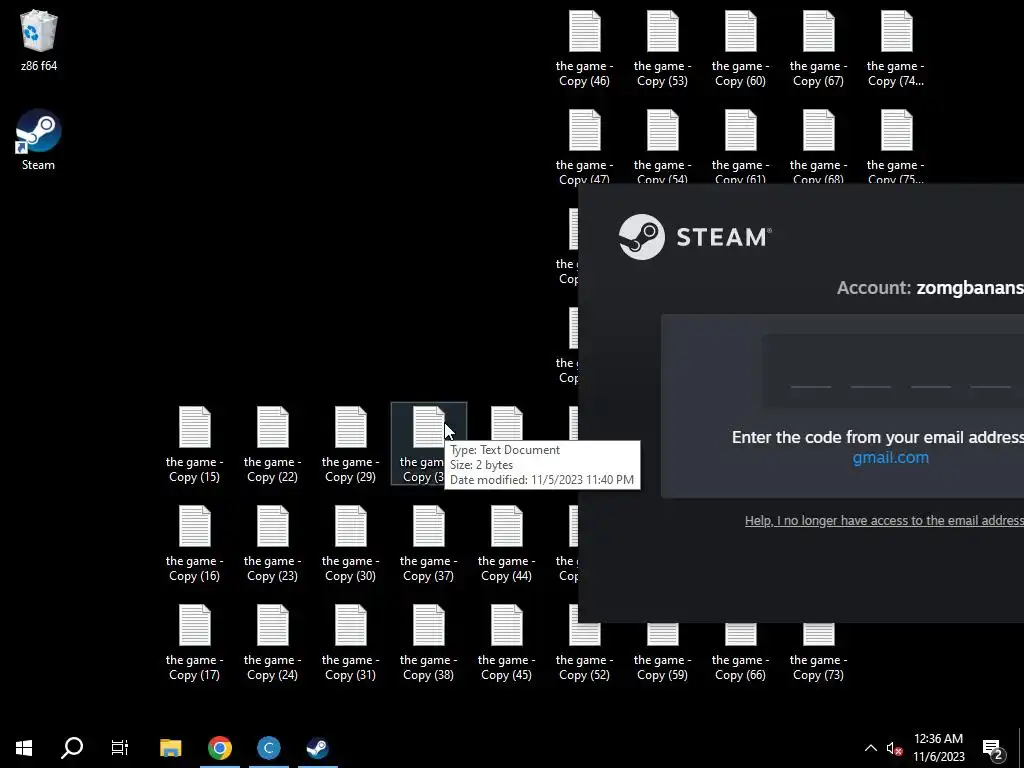The height and width of the screenshot is (768, 1024).
Task: Select the game - Copy (31) file
Action: coord(350,643)
